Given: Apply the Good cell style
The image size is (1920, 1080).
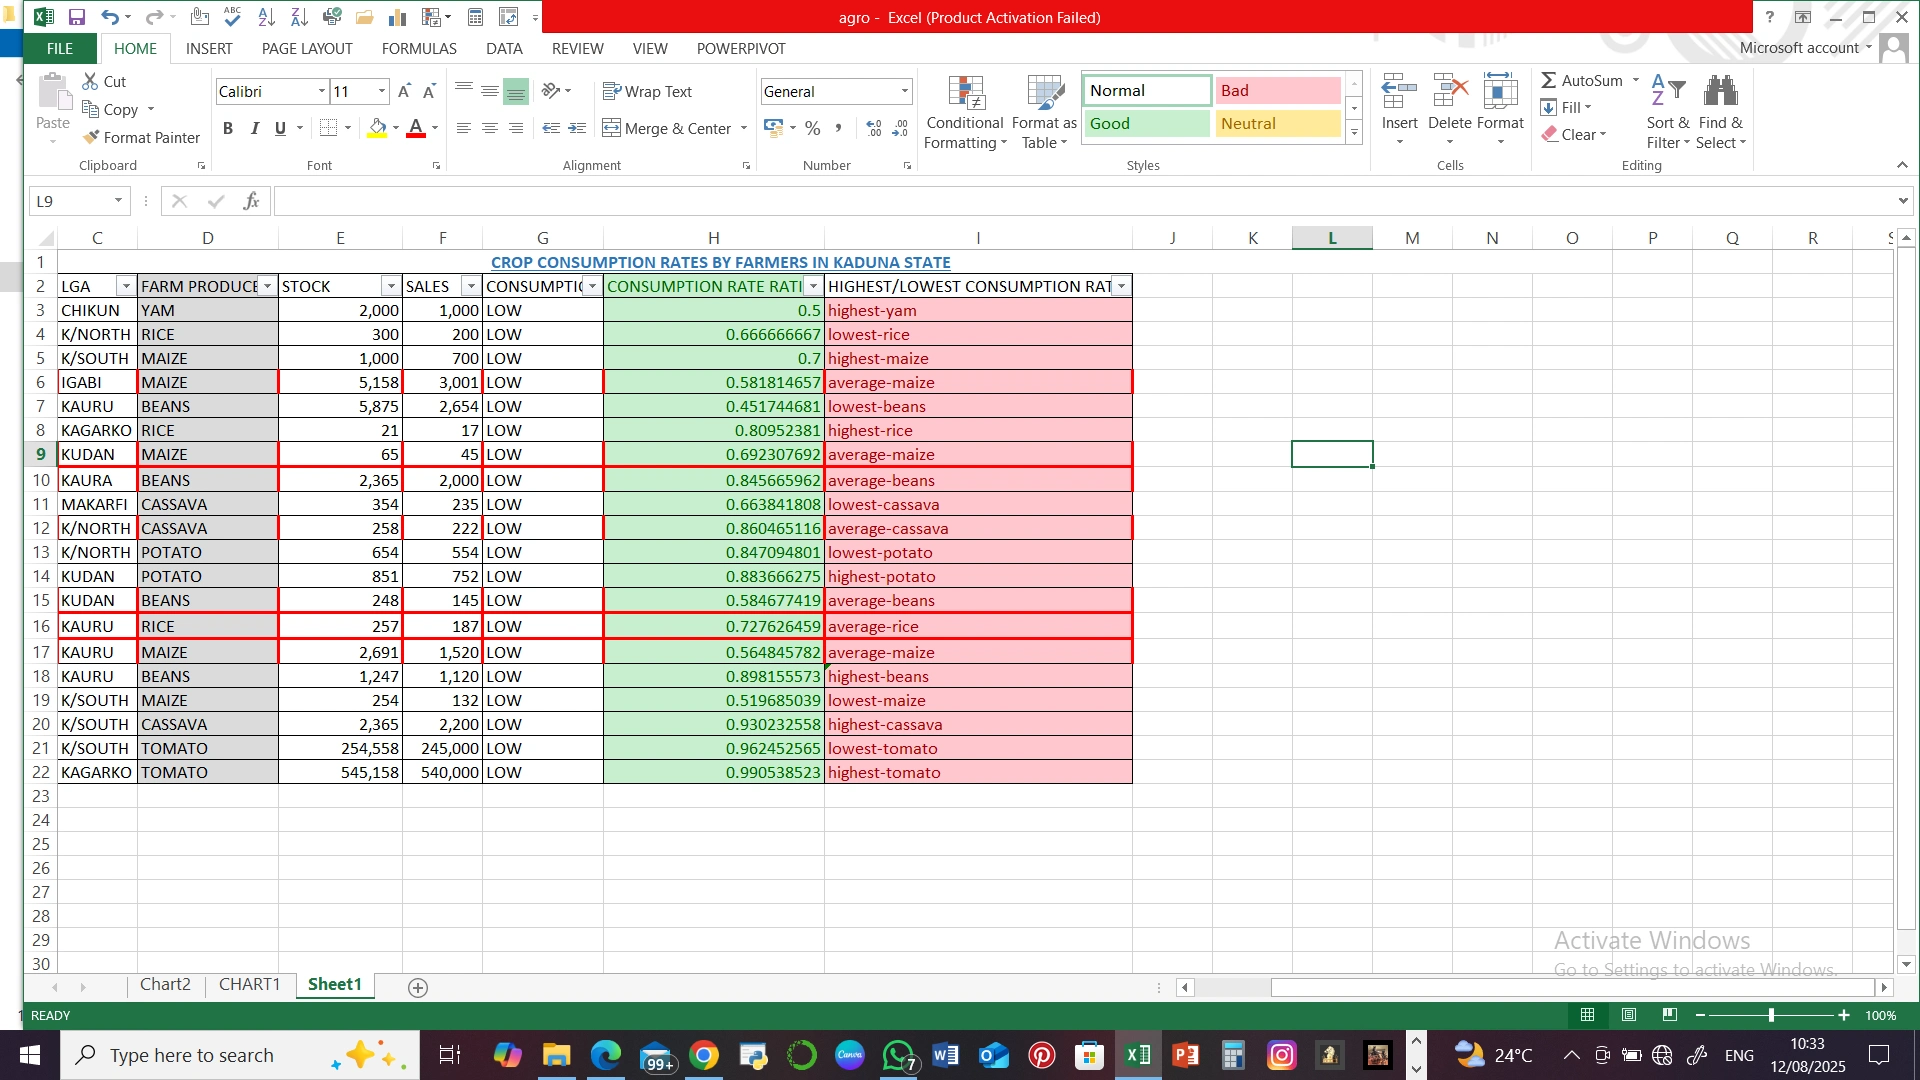Looking at the screenshot, I should 1146,123.
